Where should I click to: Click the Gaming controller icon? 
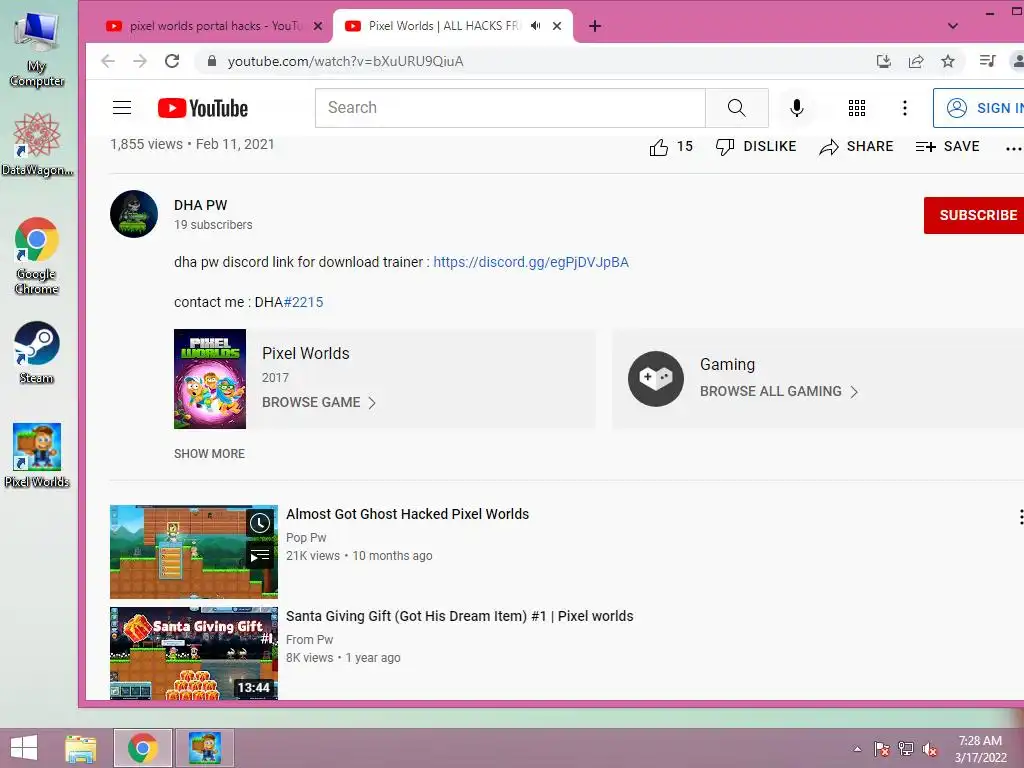pos(656,379)
